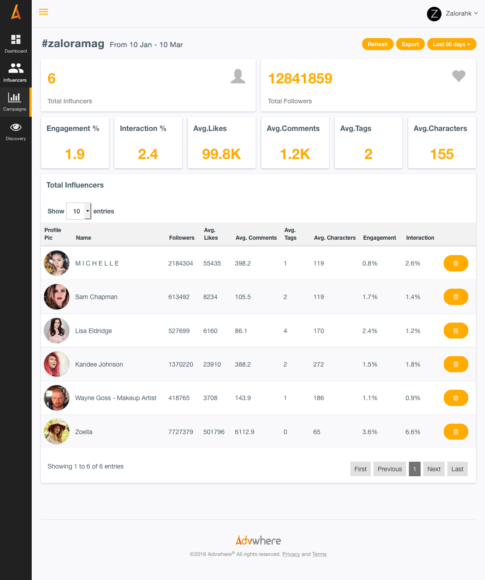This screenshot has height=580, width=485.
Task: Open Discovery eye icon in sidebar
Action: click(16, 131)
